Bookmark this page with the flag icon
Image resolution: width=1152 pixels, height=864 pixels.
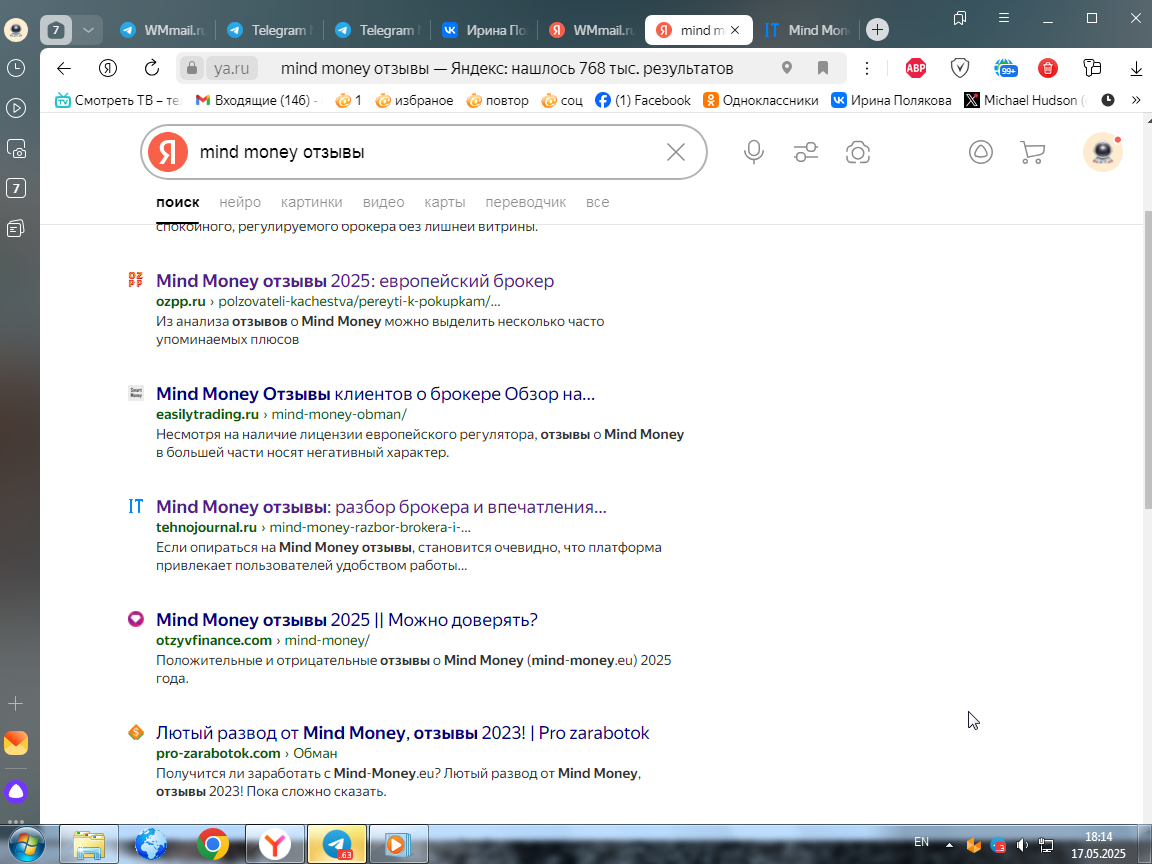click(823, 68)
